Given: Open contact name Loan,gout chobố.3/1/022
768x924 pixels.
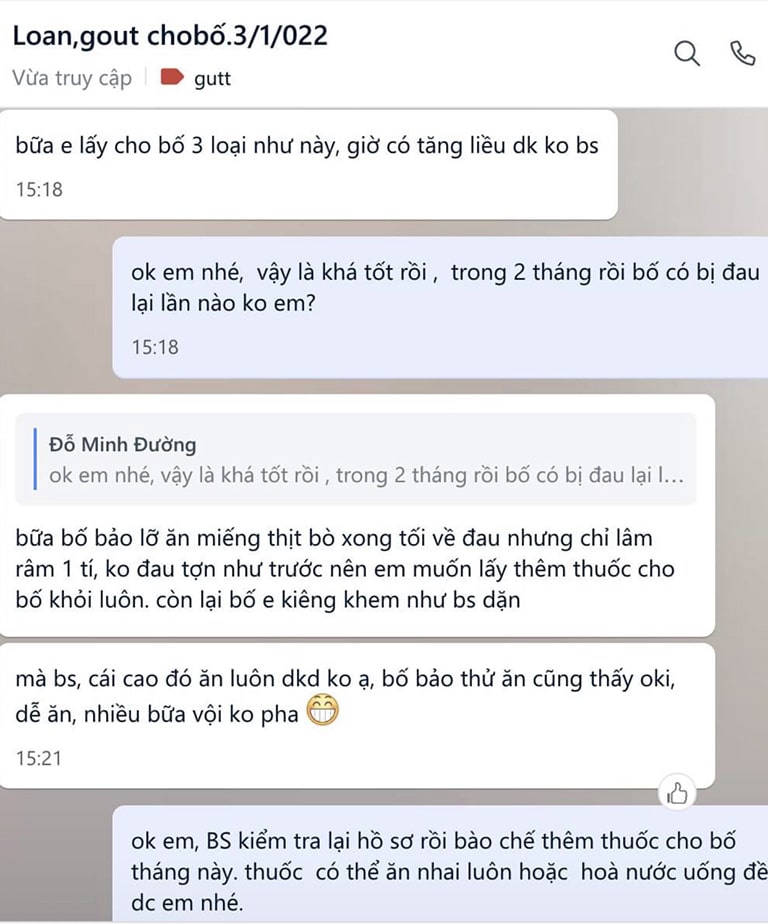Looking at the screenshot, I should [170, 35].
